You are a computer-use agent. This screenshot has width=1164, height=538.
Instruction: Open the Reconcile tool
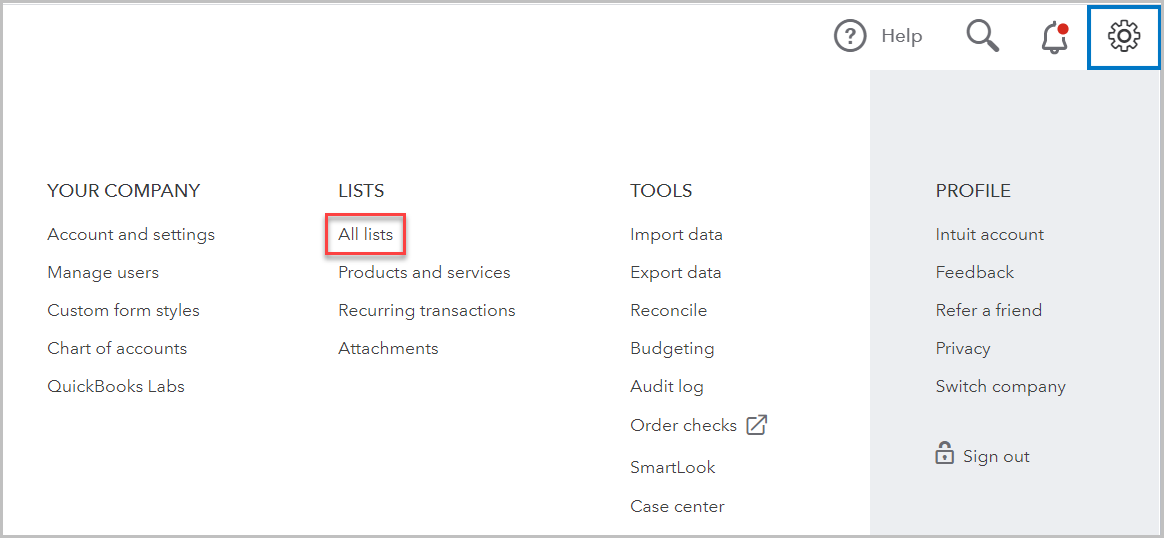(668, 310)
